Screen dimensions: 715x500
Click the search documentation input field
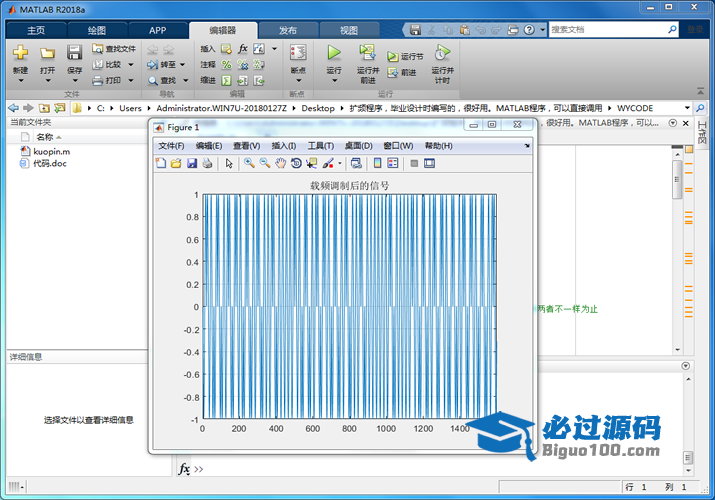click(x=608, y=30)
